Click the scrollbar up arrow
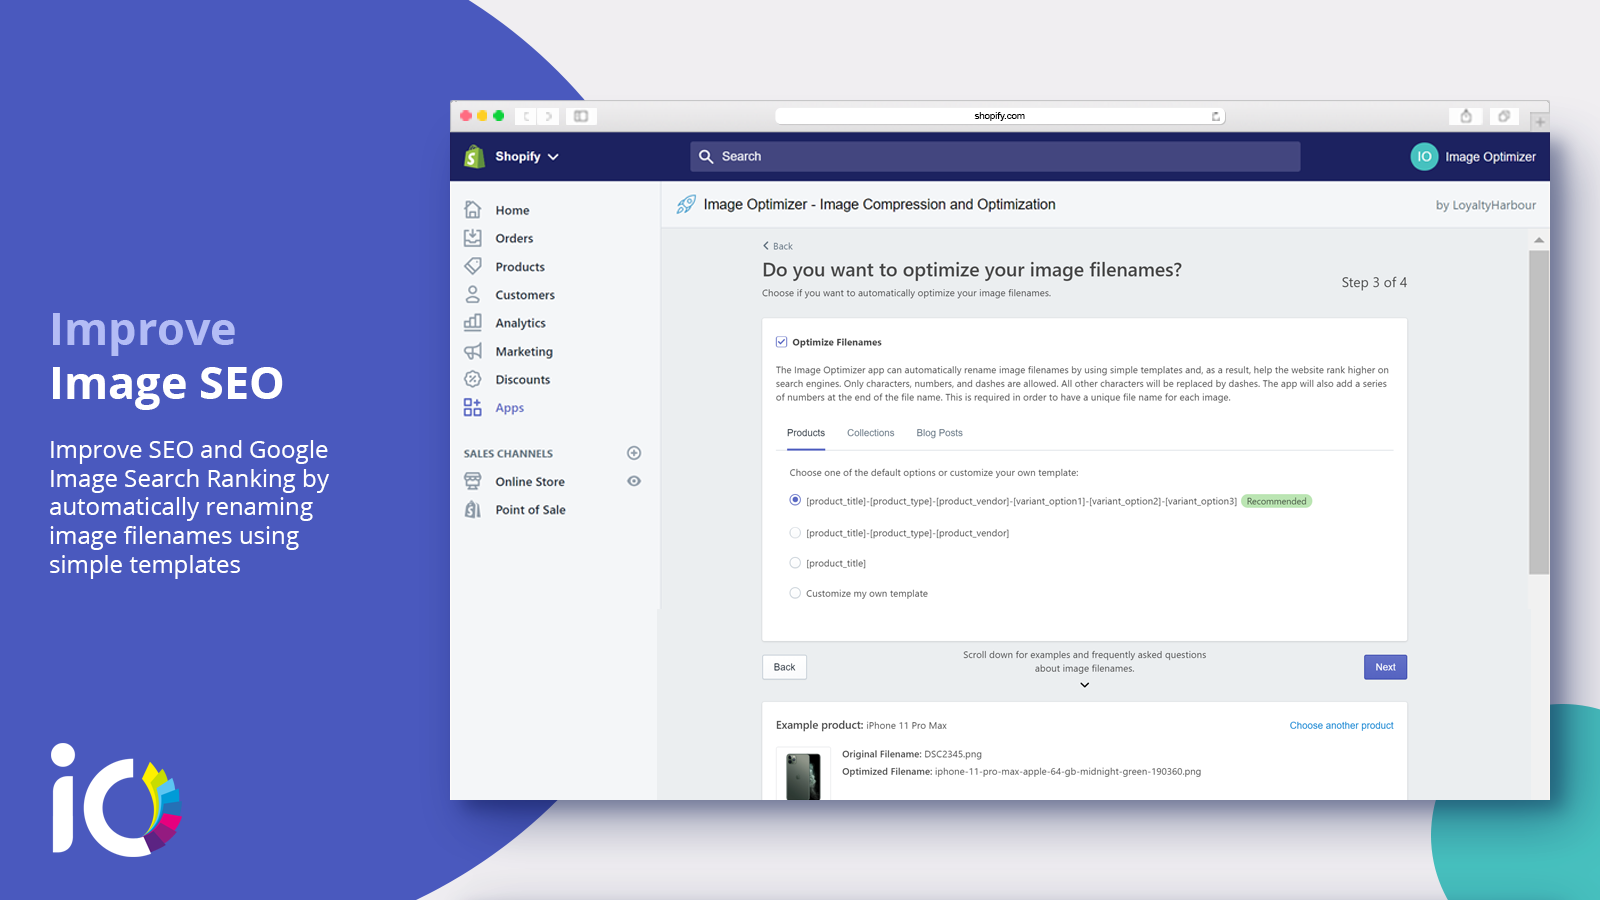 1539,240
